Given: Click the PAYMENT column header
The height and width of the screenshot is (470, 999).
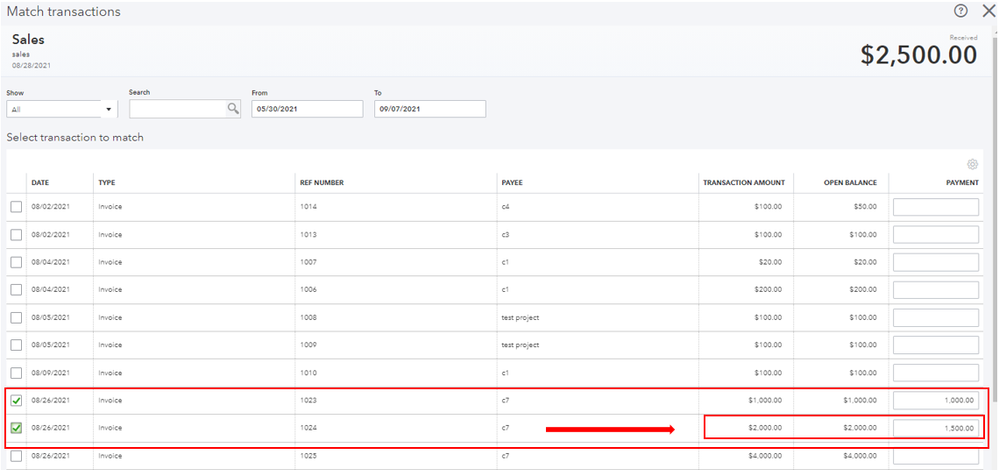Looking at the screenshot, I should [x=962, y=183].
